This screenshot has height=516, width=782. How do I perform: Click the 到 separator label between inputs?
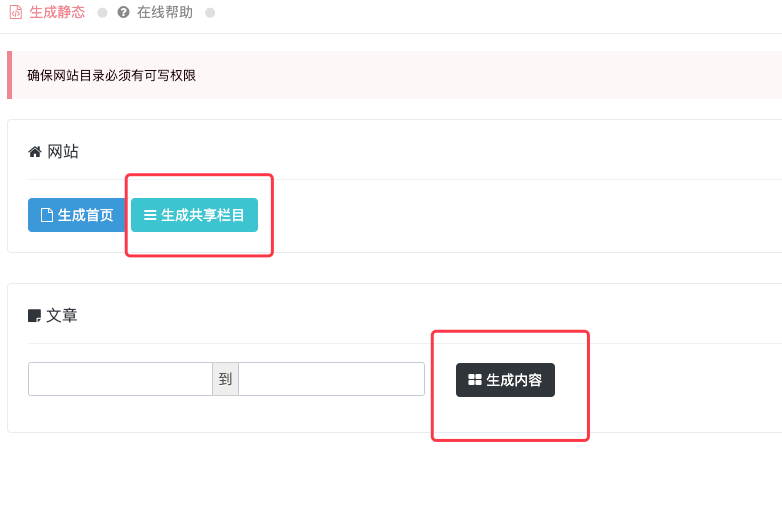coord(225,379)
